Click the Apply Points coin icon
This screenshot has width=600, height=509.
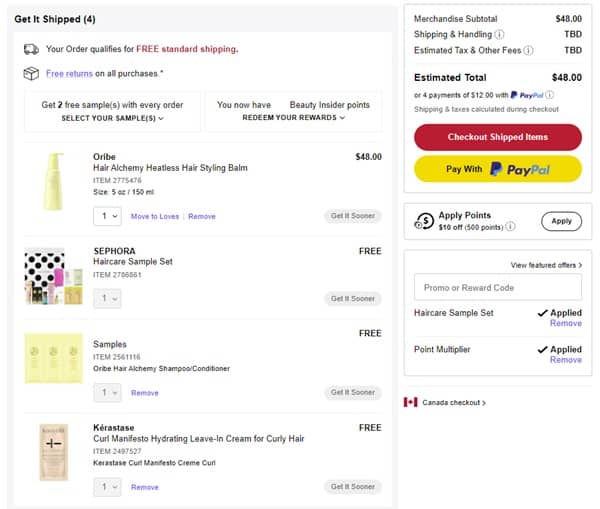click(424, 221)
